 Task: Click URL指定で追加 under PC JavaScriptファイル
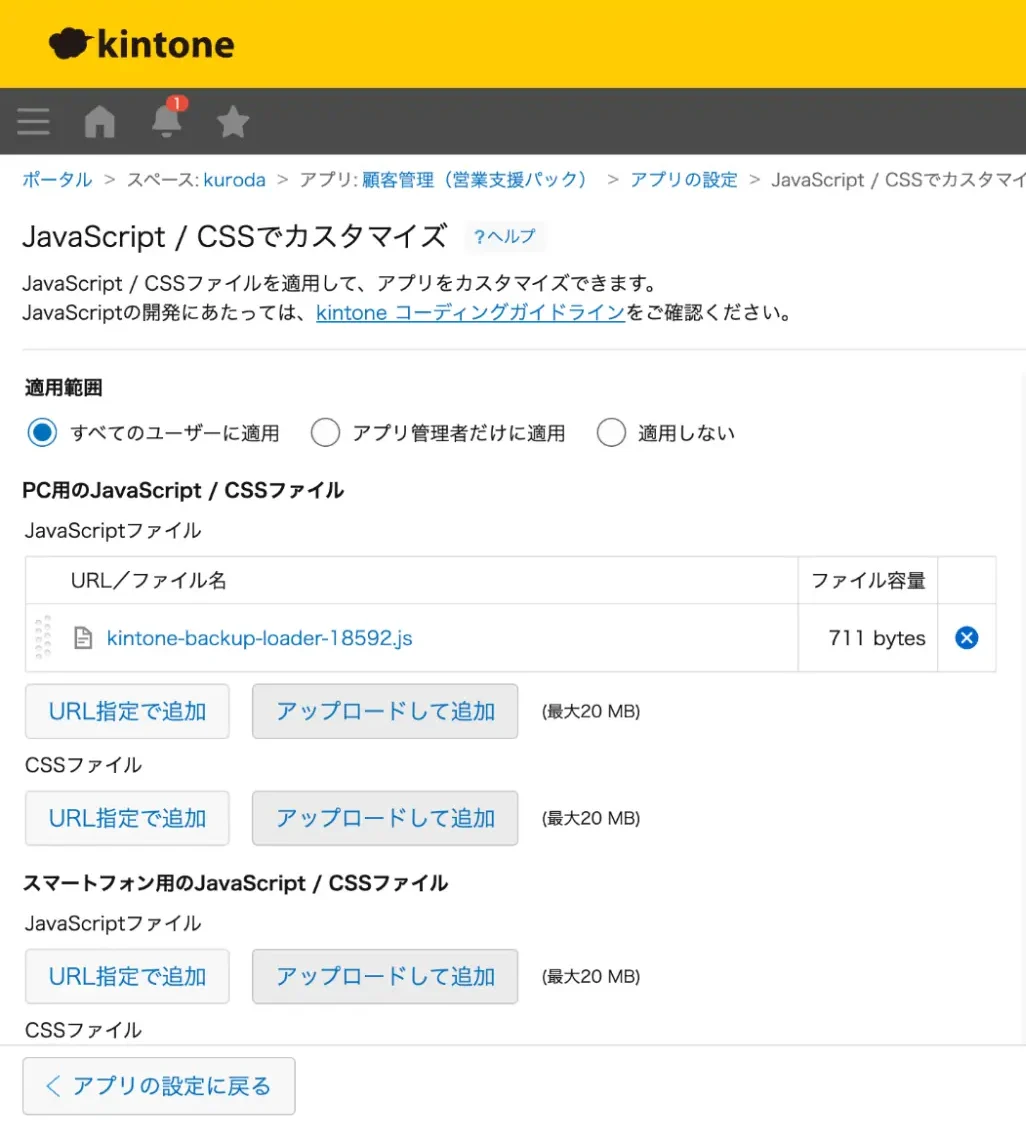click(127, 711)
